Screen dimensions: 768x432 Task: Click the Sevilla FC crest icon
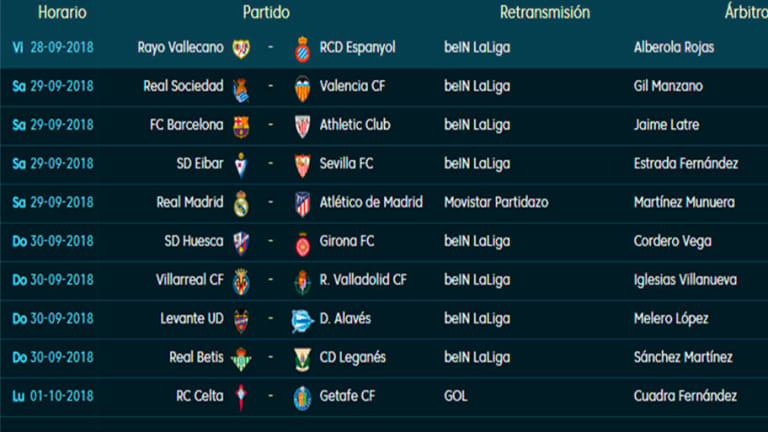point(301,164)
